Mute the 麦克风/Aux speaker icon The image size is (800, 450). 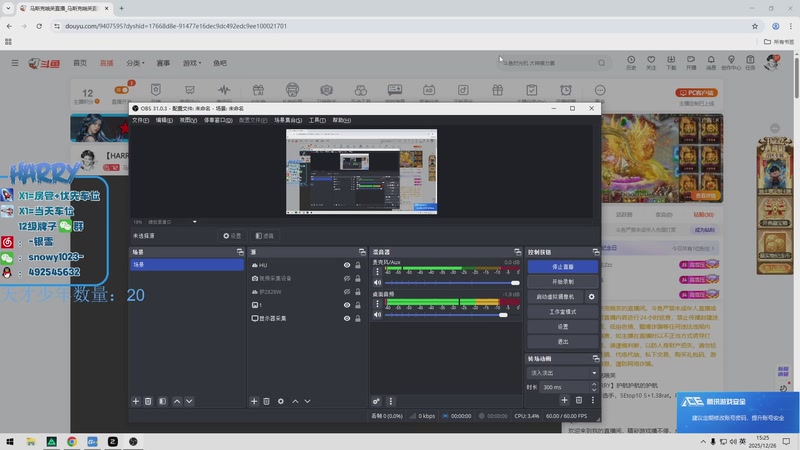[378, 283]
